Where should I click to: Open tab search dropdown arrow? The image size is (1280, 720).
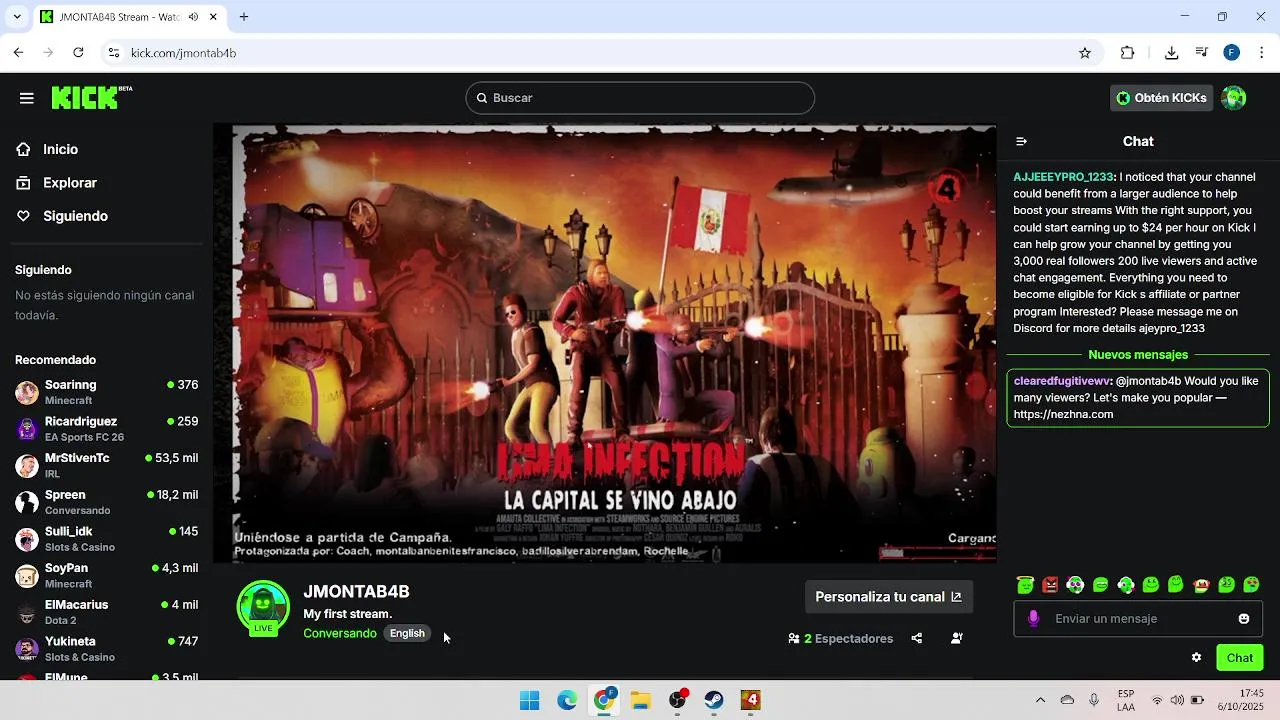point(17,17)
